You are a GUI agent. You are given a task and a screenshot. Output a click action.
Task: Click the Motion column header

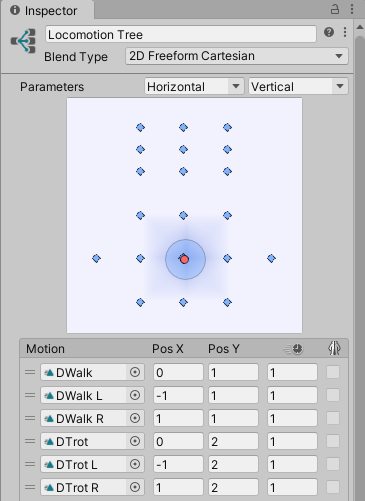point(45,349)
